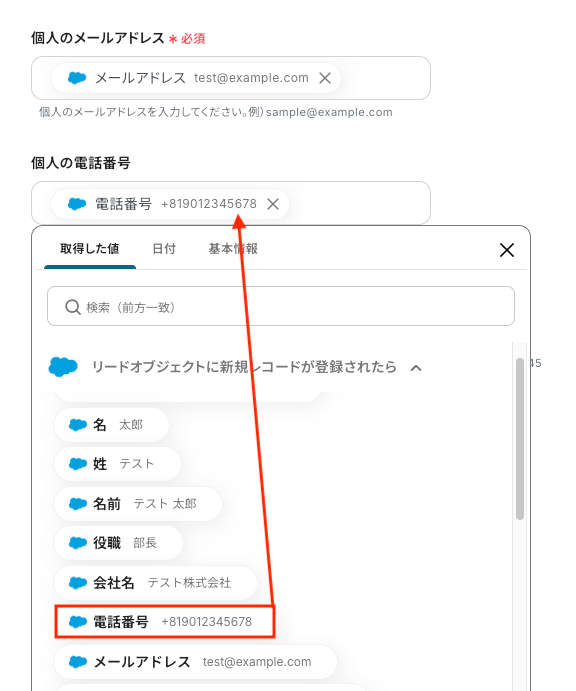576x691 pixels.
Task: Click inside the 個人の電話番号 input field
Action: pyautogui.click(x=230, y=203)
